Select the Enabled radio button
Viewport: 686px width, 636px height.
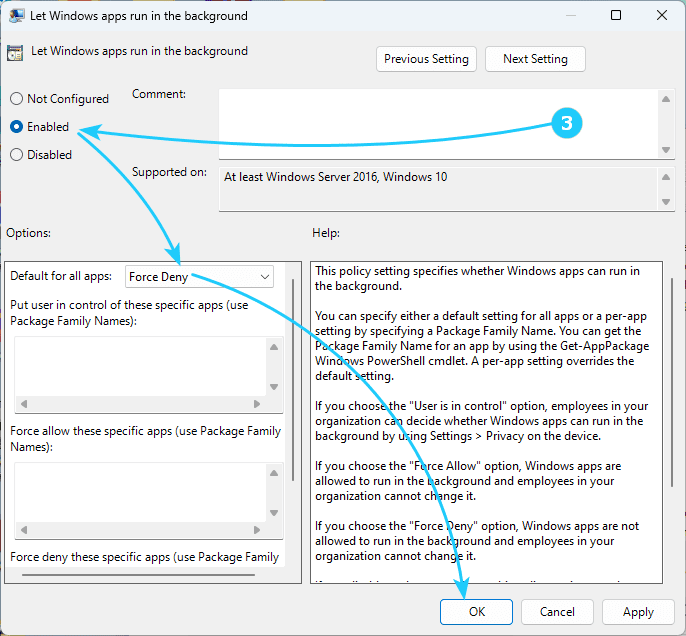16,127
